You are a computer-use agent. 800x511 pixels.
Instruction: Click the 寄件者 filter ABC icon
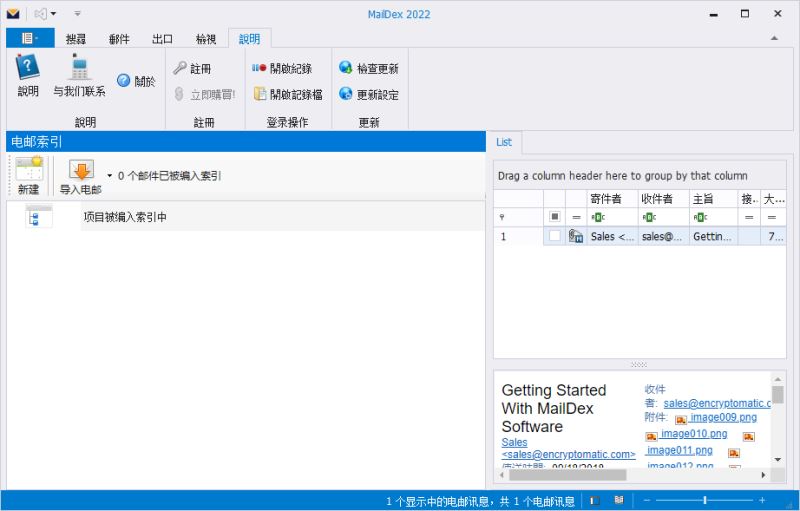[x=598, y=217]
